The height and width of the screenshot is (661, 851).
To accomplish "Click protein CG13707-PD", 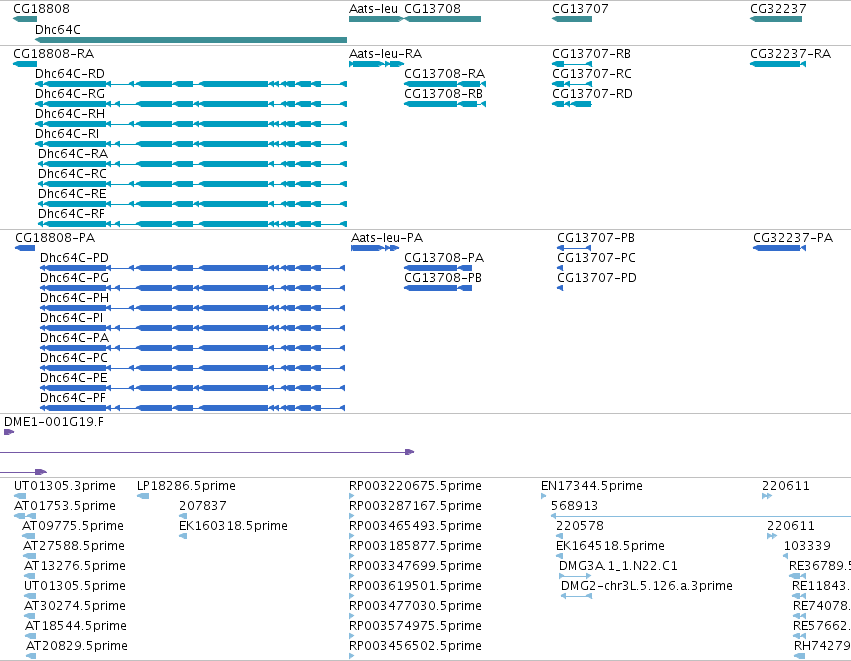I will [597, 278].
